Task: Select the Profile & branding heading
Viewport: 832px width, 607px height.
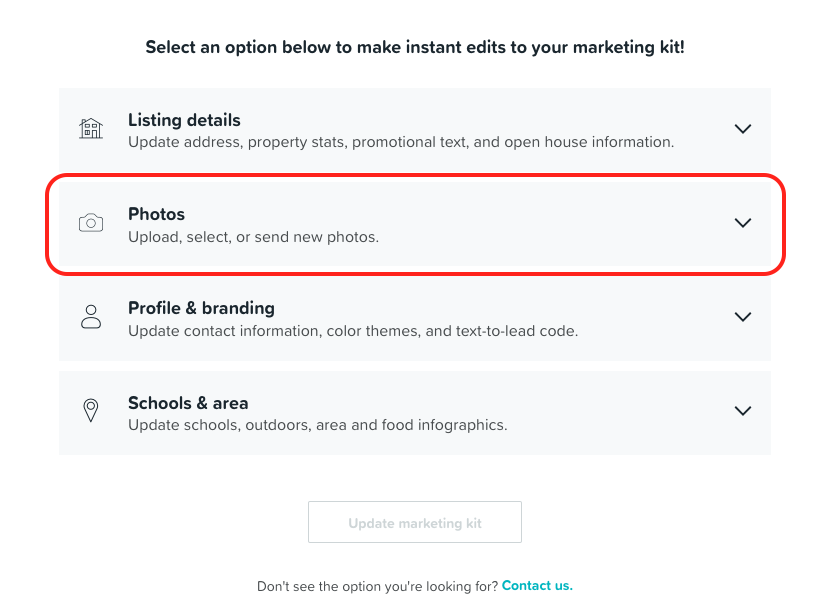Action: point(202,308)
